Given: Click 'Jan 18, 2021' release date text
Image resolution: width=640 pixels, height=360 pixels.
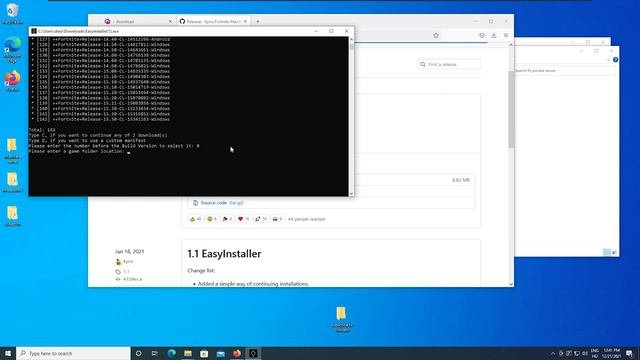Looking at the screenshot, I should (129, 251).
